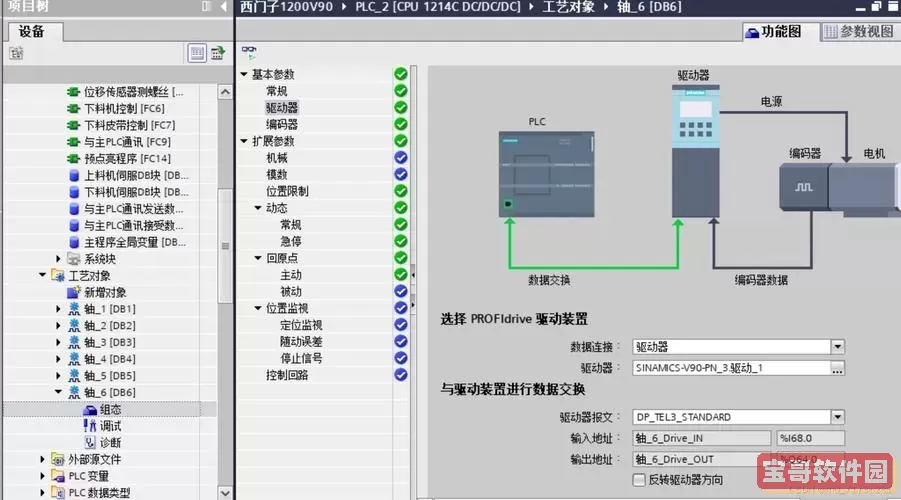Select 轴_3 [DB3] in project tree
Screen dimensions: 901x500
point(110,342)
